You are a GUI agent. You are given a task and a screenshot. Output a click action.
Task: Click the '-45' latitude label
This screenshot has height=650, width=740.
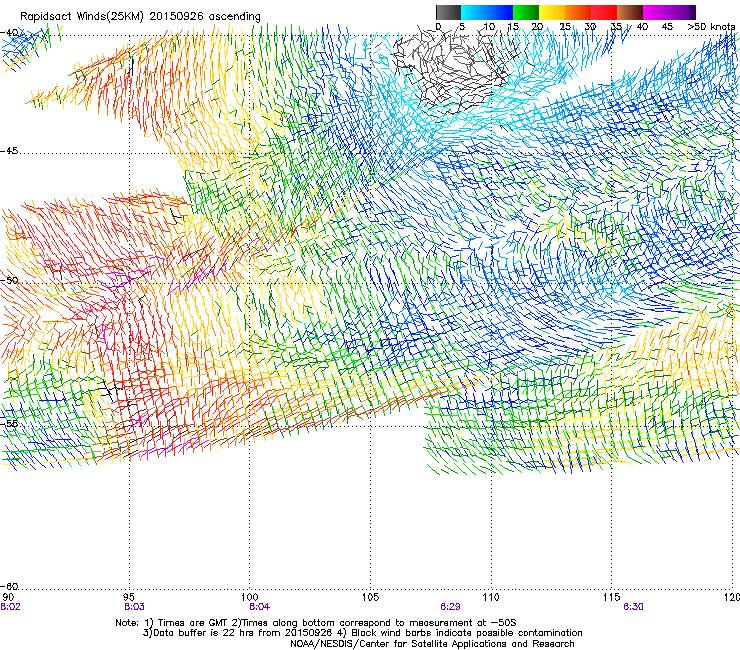(9, 151)
